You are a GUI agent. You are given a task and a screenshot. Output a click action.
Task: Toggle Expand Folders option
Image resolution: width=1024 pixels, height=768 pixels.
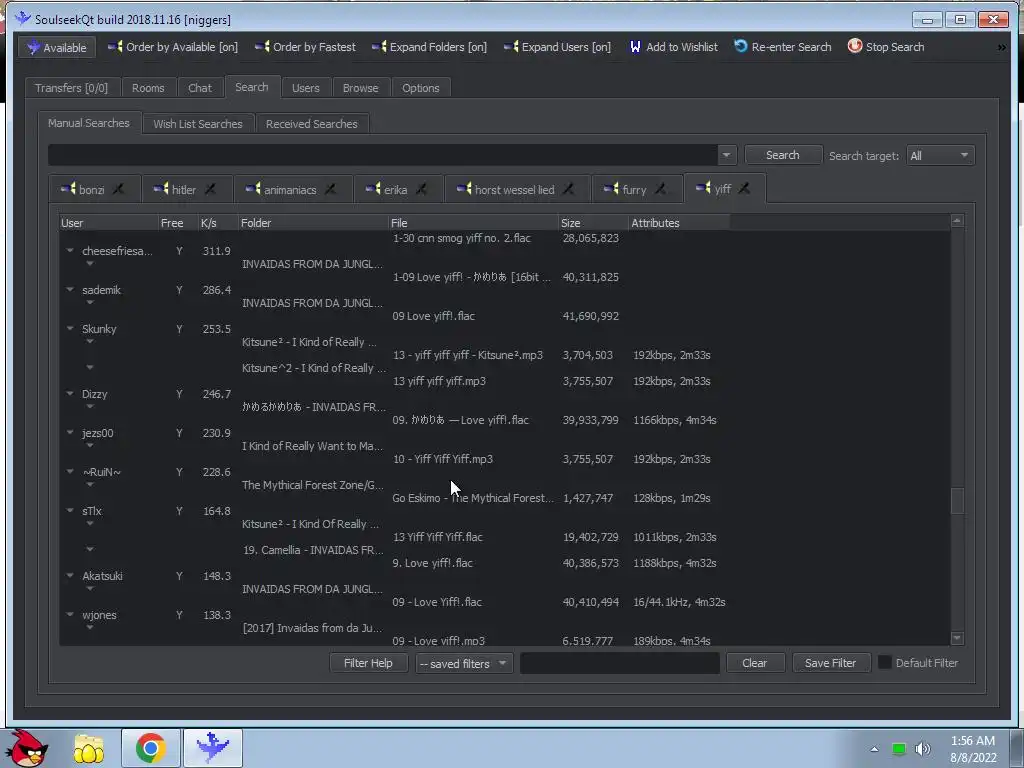coord(430,47)
